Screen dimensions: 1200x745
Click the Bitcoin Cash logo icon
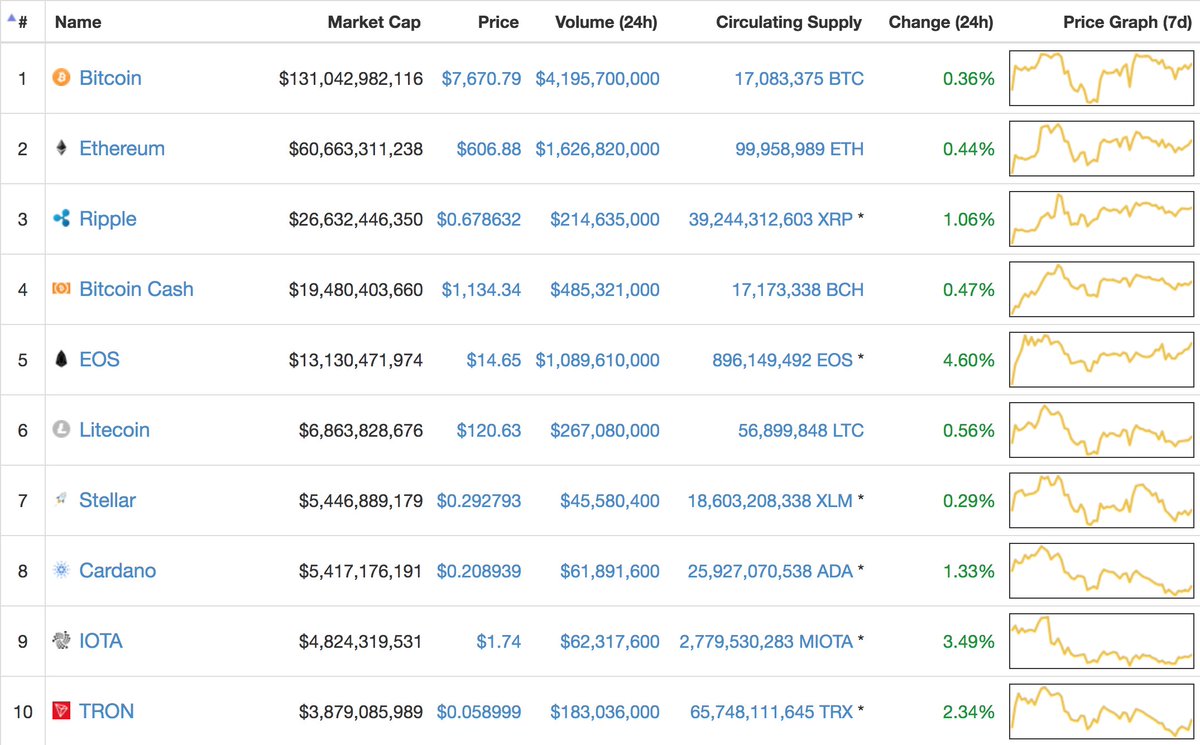click(62, 289)
